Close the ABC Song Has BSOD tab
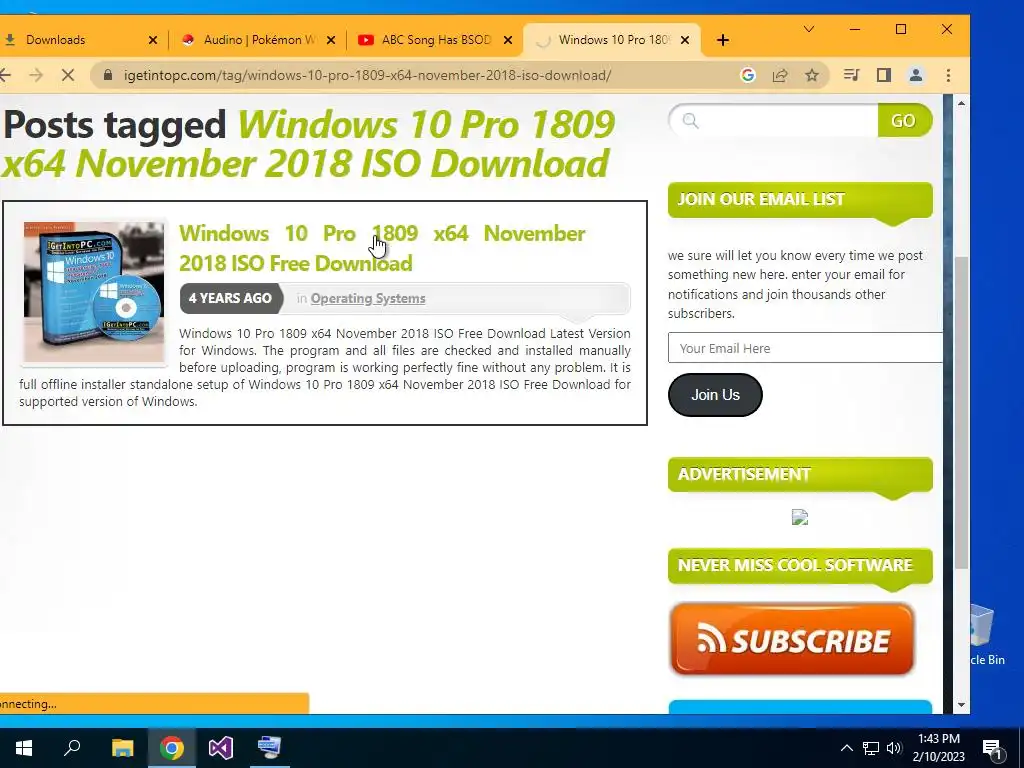This screenshot has height=768, width=1024. [x=507, y=40]
